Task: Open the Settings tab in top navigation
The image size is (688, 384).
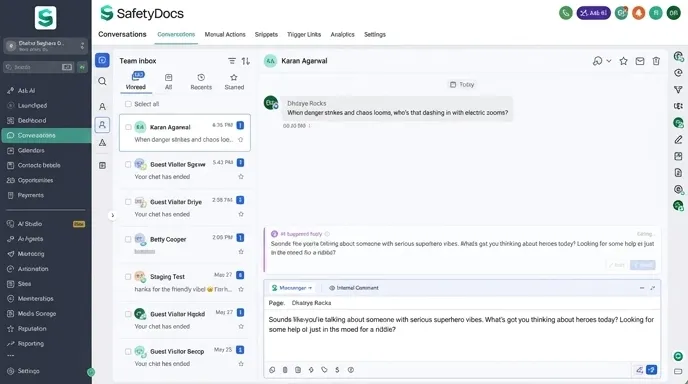Action: pos(375,34)
